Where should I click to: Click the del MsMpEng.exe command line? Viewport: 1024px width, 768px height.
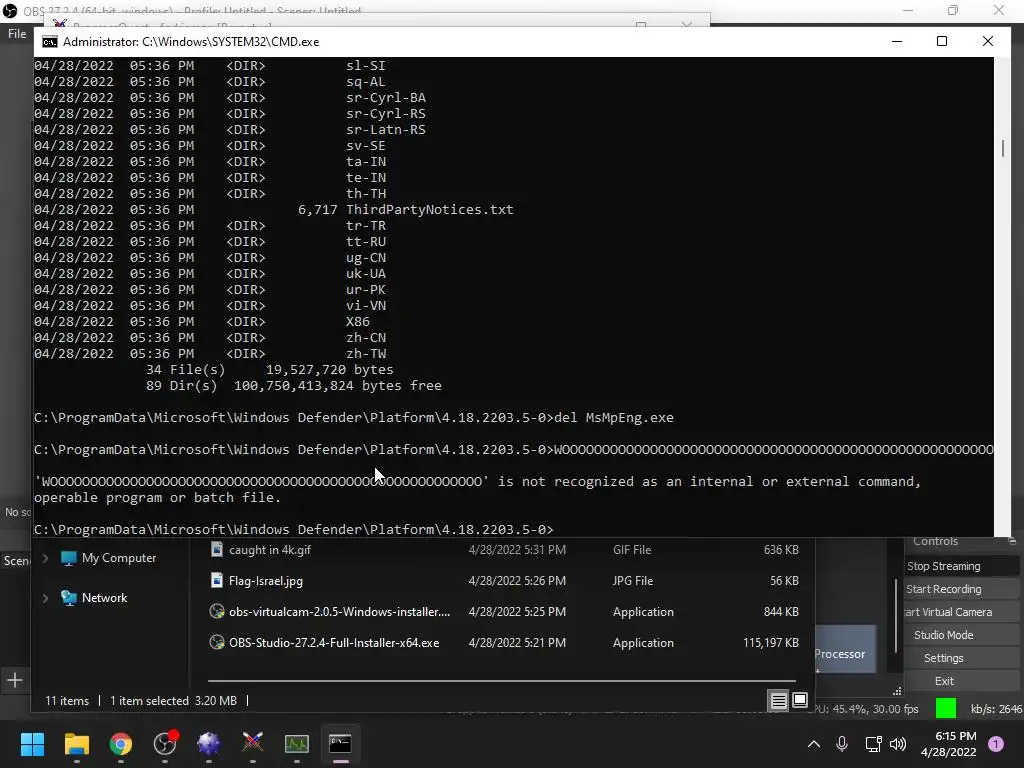click(353, 417)
